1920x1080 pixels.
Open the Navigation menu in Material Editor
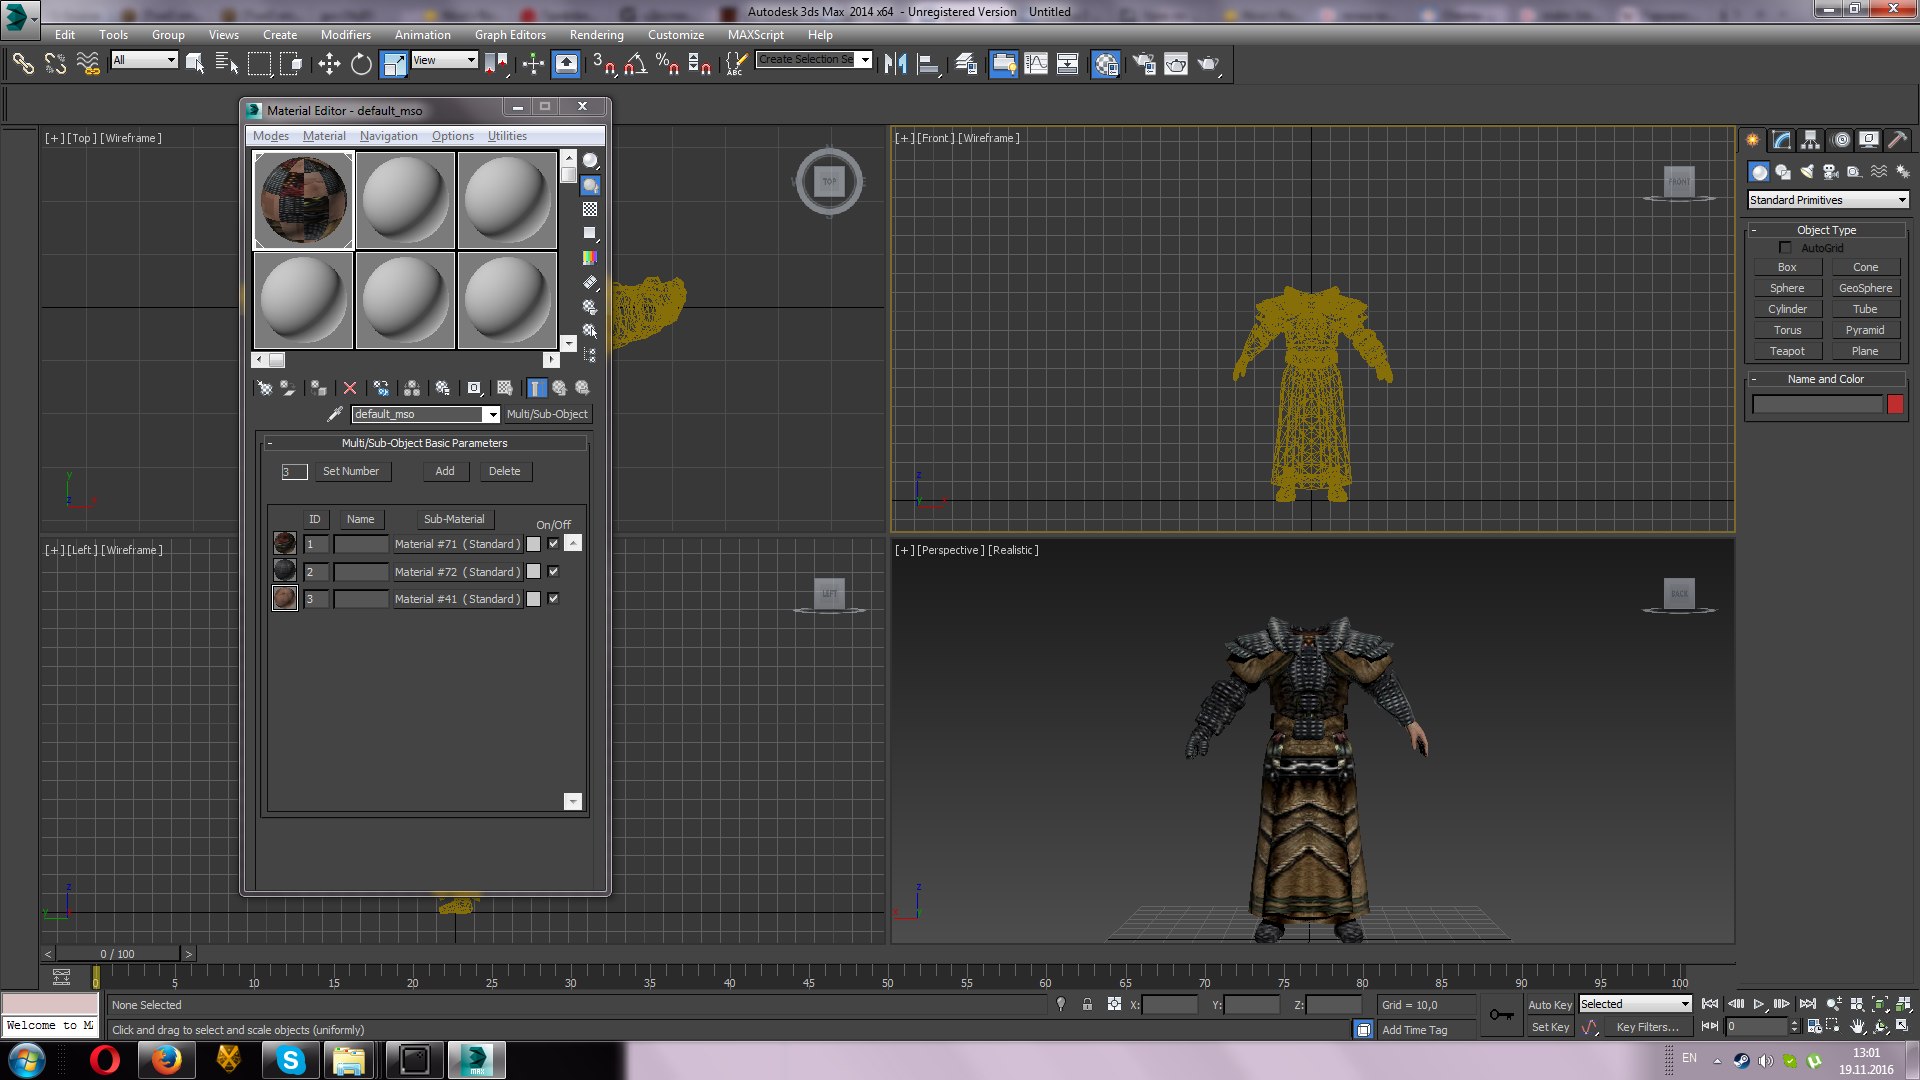click(388, 136)
